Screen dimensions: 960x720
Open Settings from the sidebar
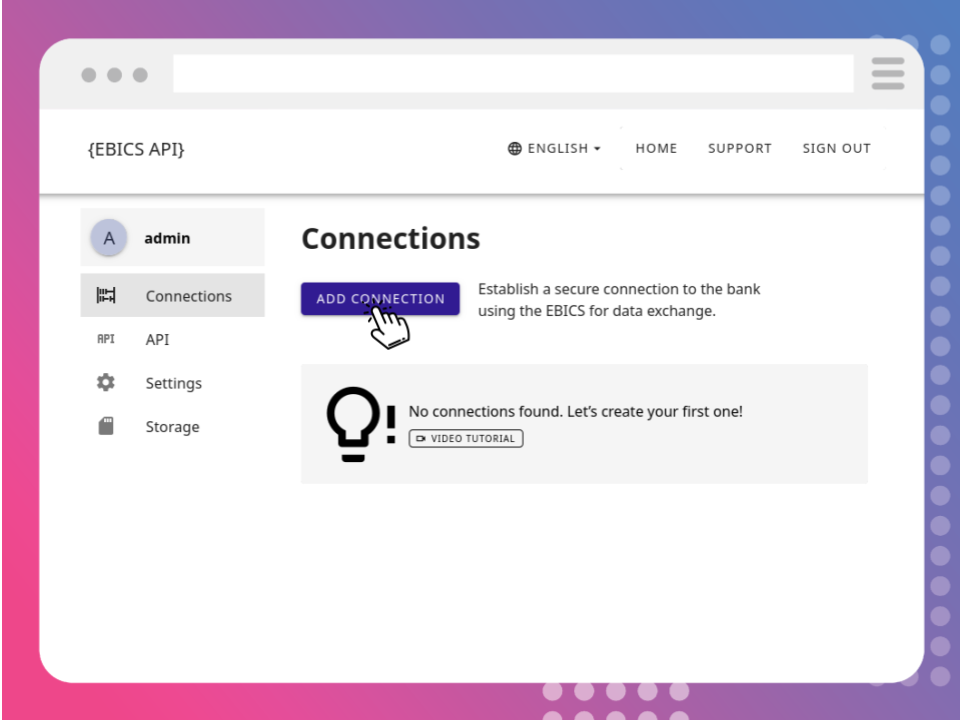(173, 383)
